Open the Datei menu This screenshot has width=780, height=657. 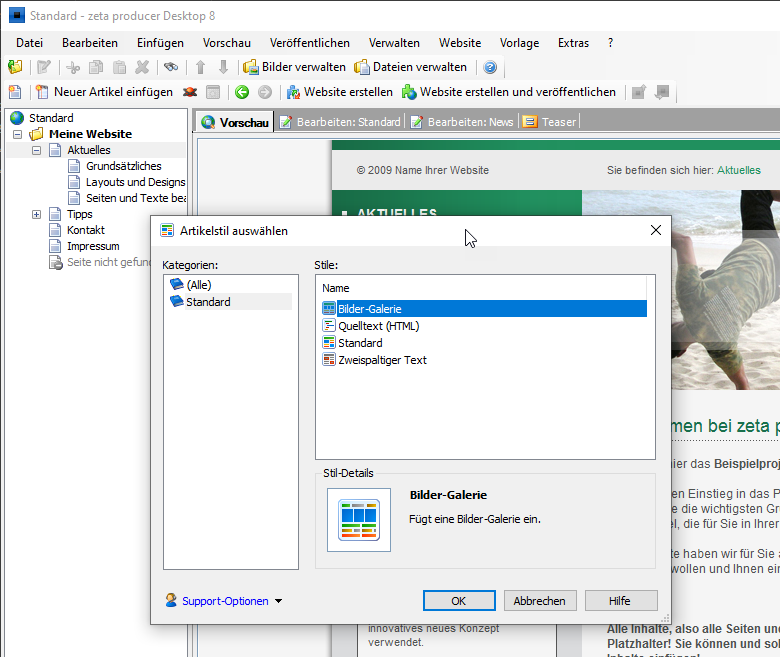(x=29, y=43)
